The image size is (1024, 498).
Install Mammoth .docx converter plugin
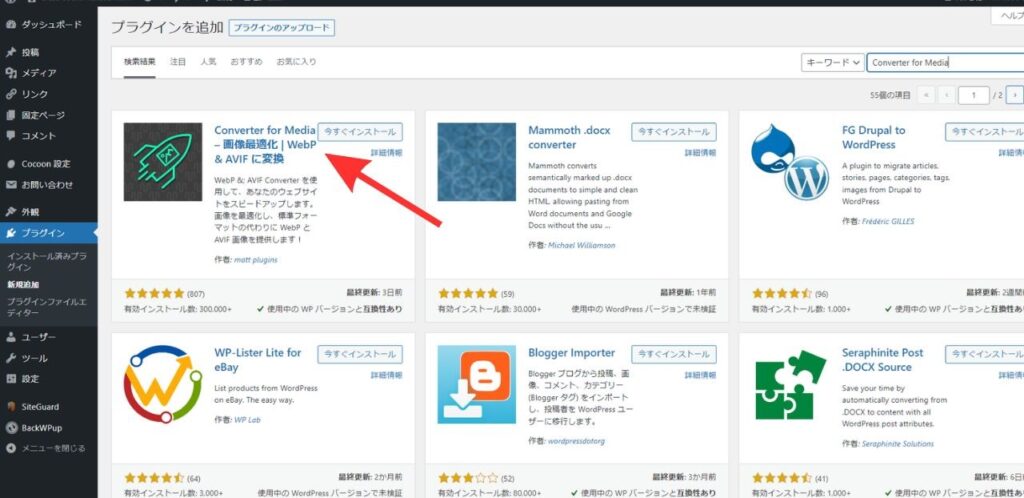(x=674, y=132)
